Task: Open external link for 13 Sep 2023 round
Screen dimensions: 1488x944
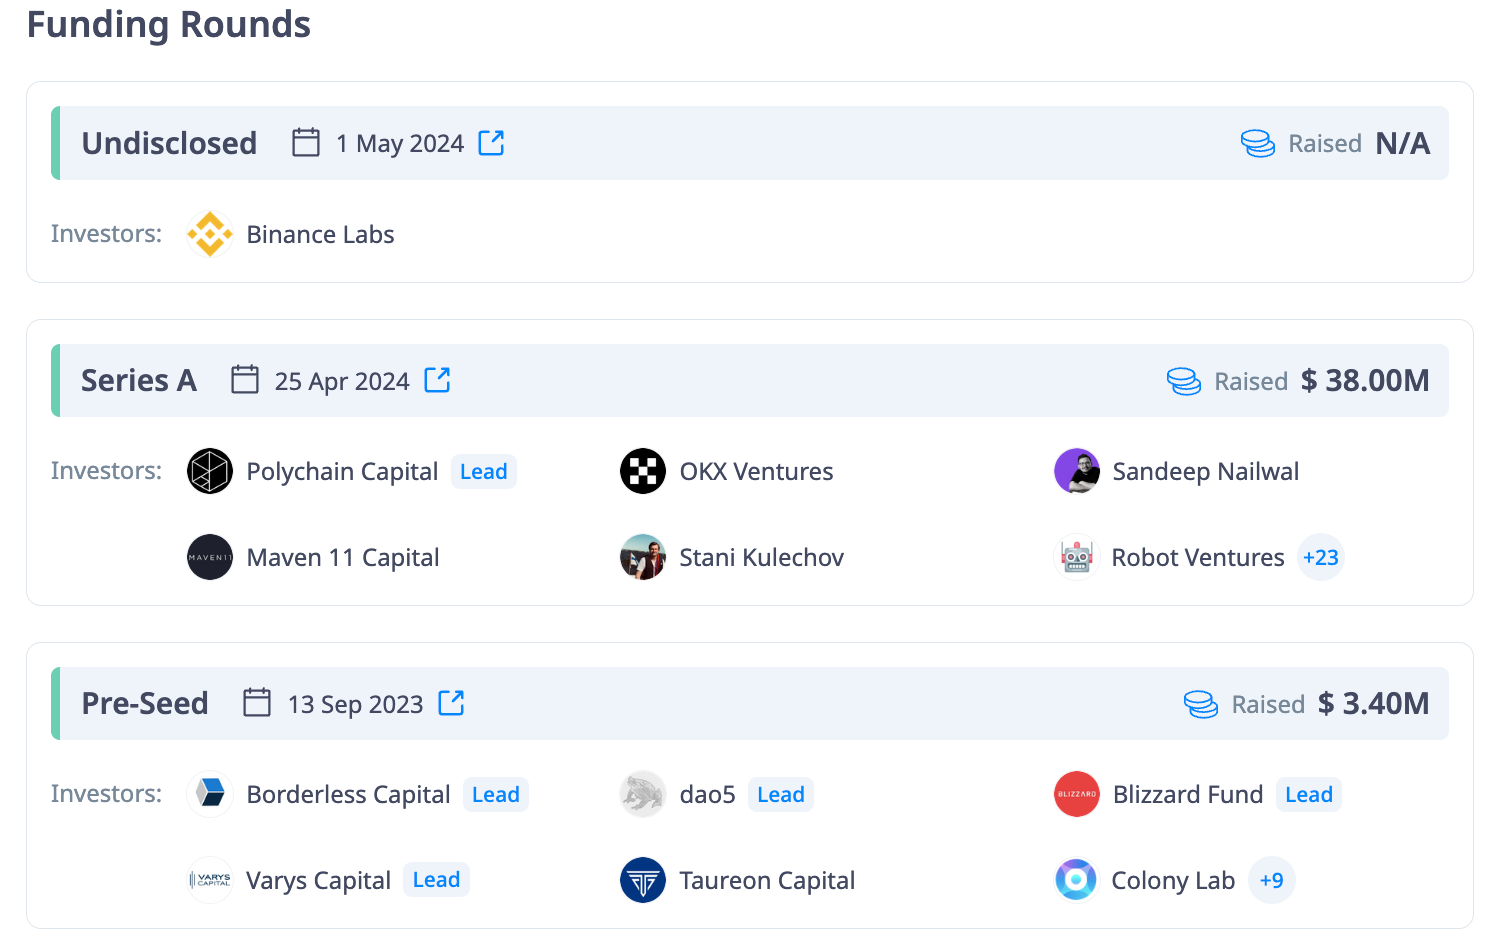Action: pyautogui.click(x=451, y=703)
